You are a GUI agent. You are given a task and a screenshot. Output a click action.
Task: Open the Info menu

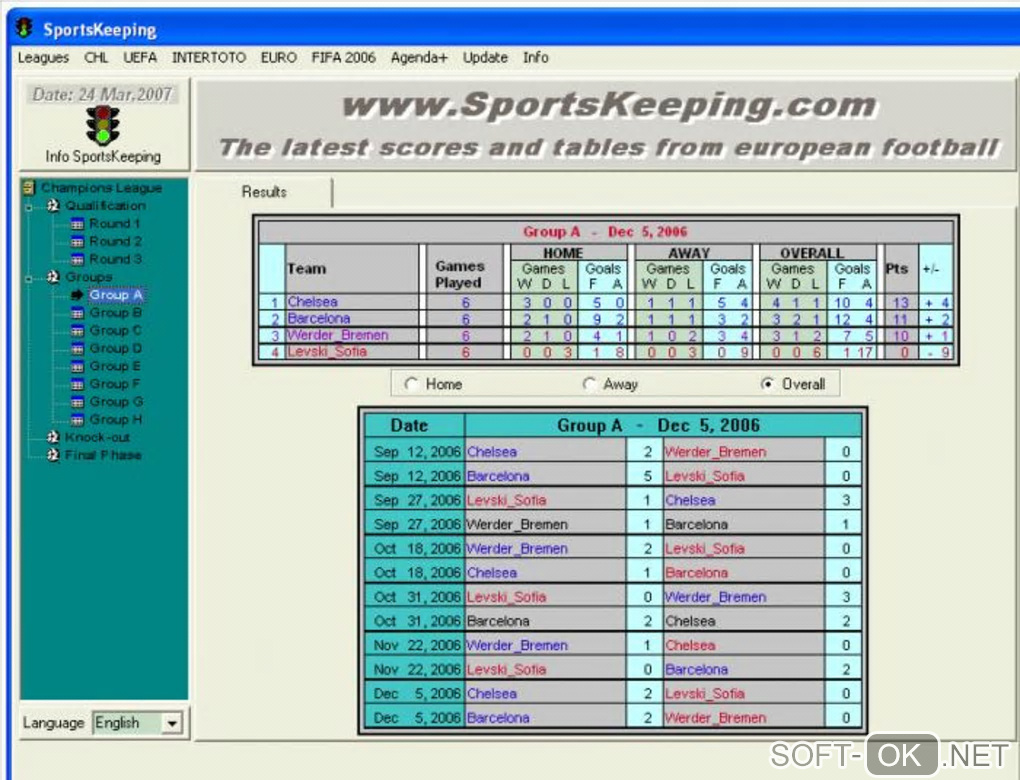pos(535,58)
